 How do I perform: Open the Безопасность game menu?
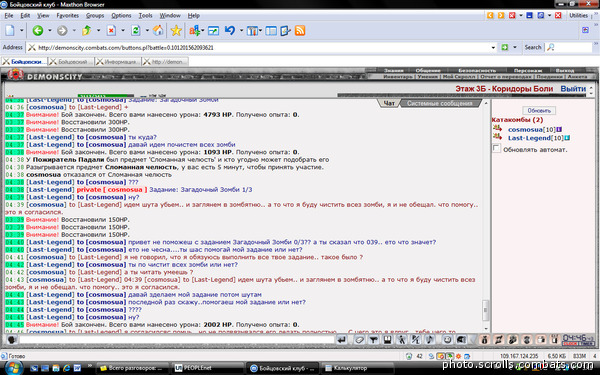(x=477, y=70)
